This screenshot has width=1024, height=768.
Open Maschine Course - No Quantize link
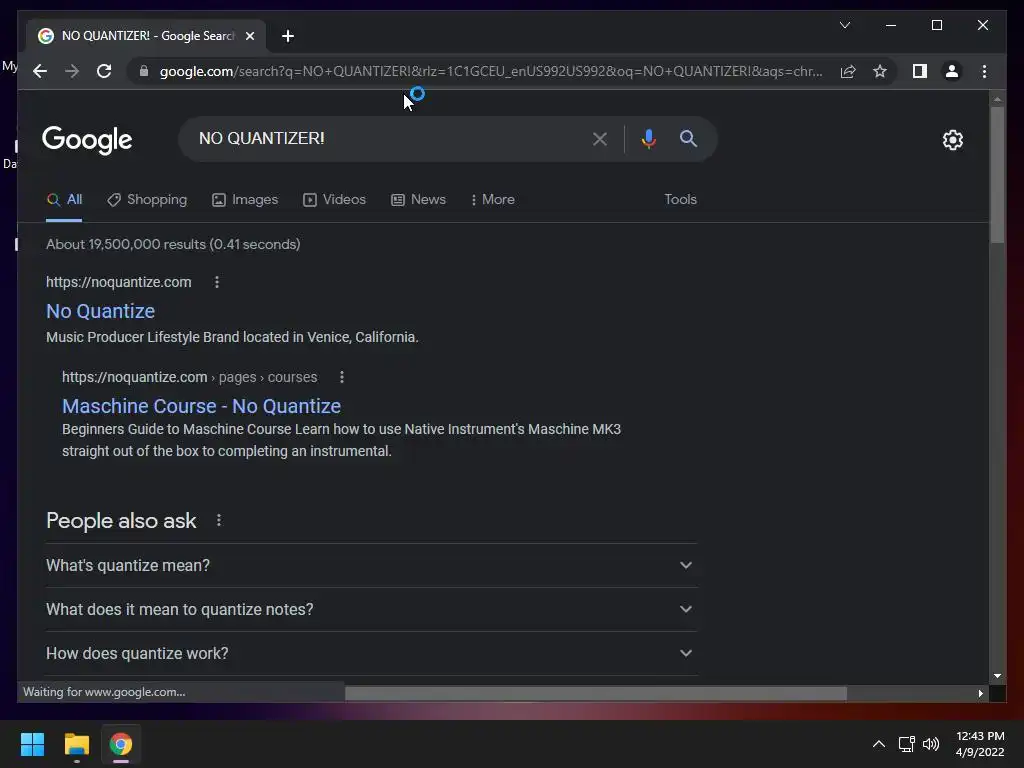(201, 406)
